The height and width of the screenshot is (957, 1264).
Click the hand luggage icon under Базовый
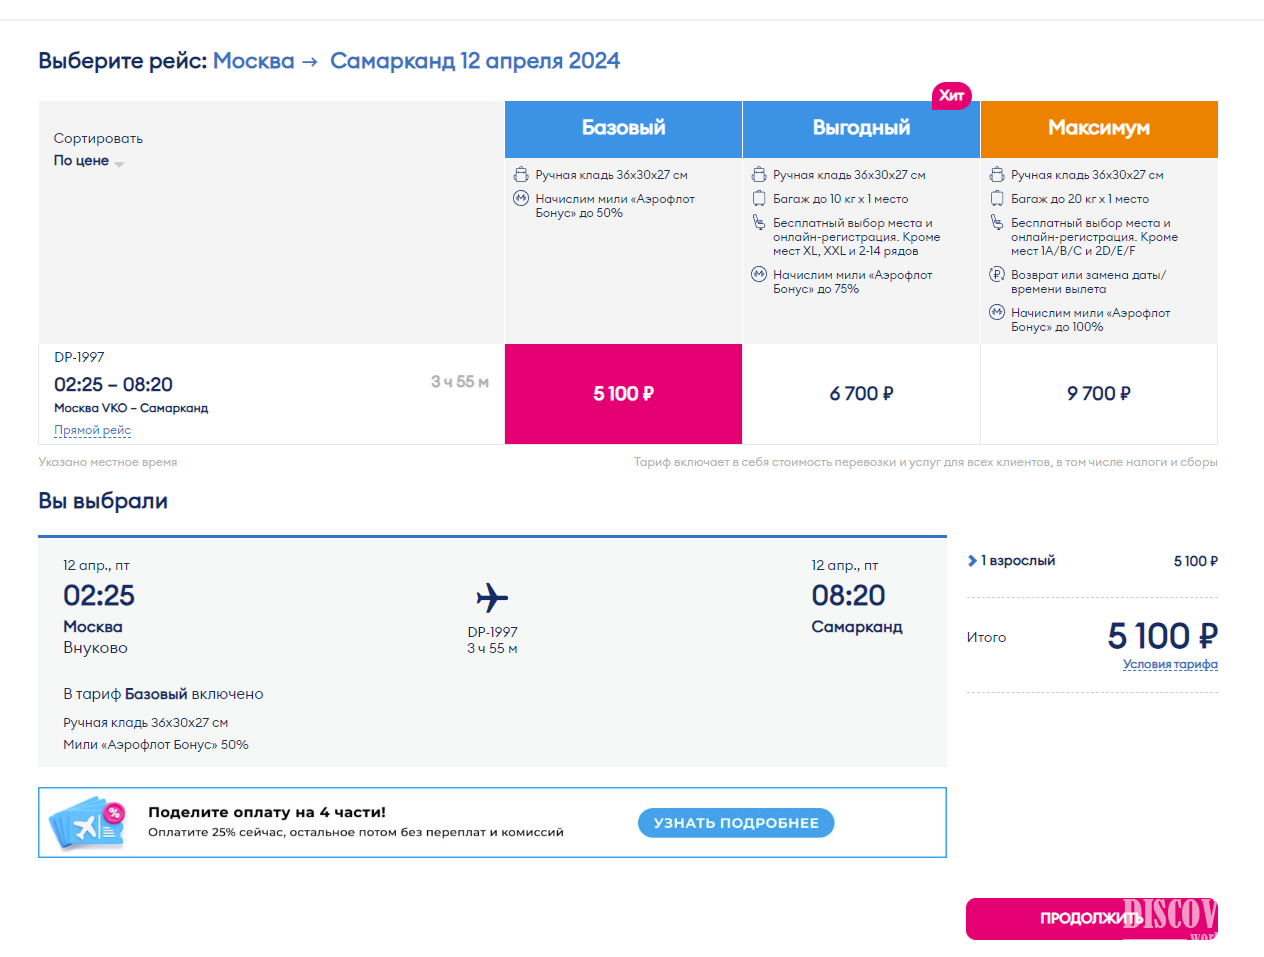coord(521,175)
